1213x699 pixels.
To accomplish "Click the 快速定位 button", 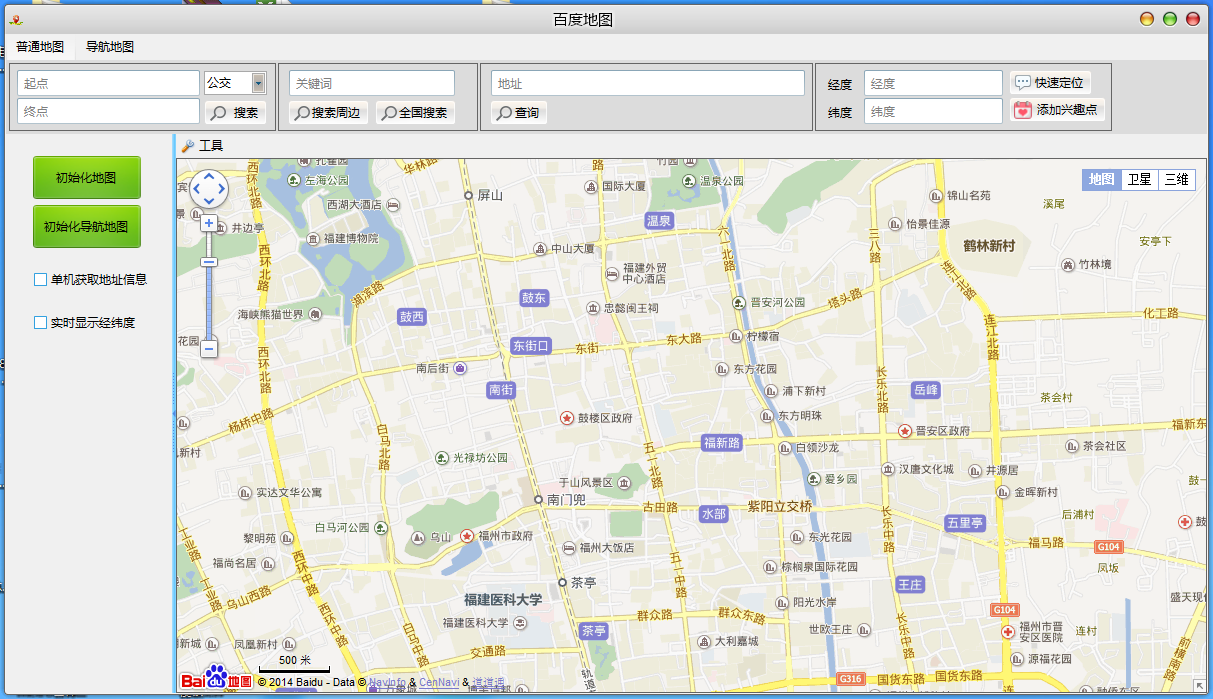I will click(x=1049, y=83).
